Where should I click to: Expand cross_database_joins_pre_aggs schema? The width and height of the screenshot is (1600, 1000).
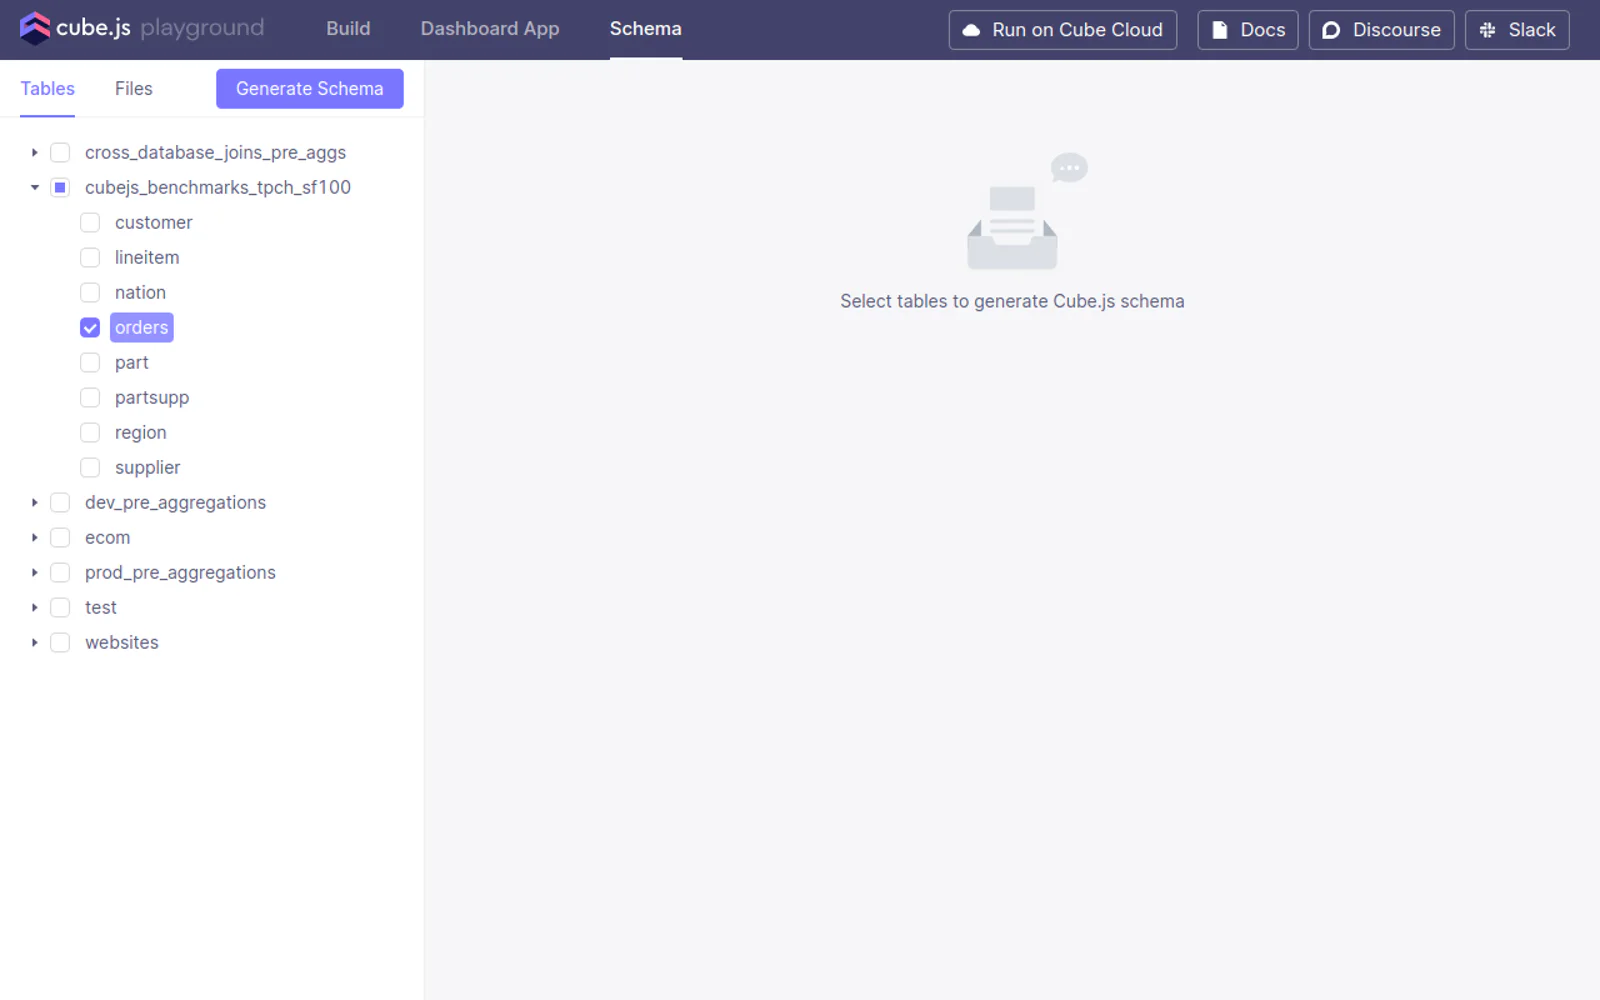pos(34,152)
